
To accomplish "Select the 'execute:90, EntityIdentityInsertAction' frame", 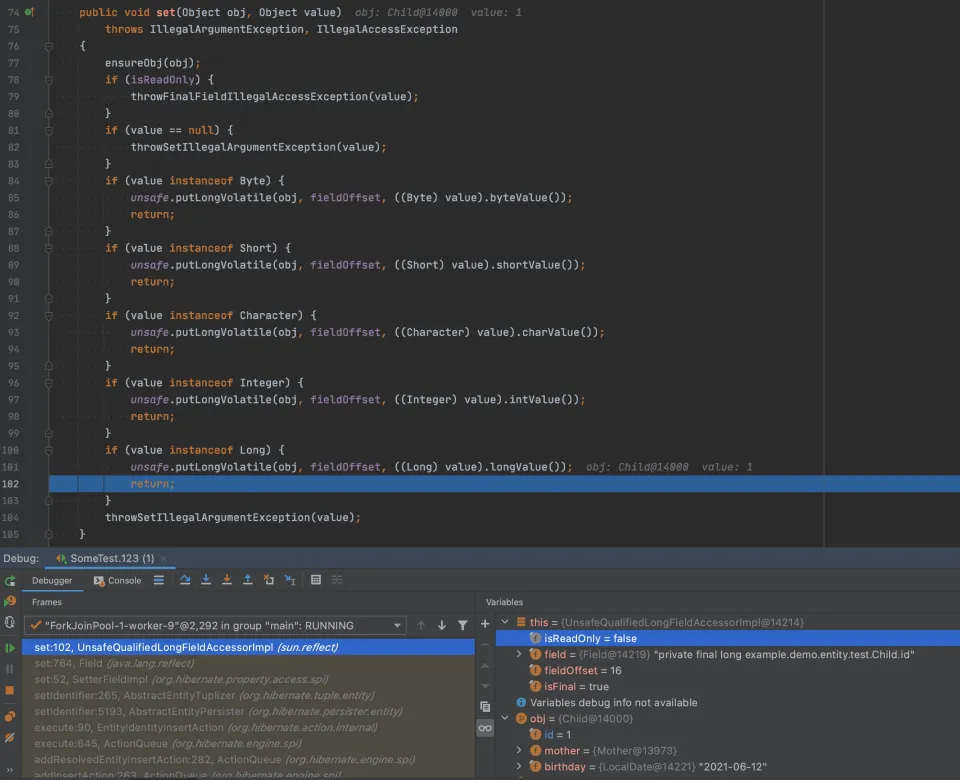I will (x=248, y=727).
